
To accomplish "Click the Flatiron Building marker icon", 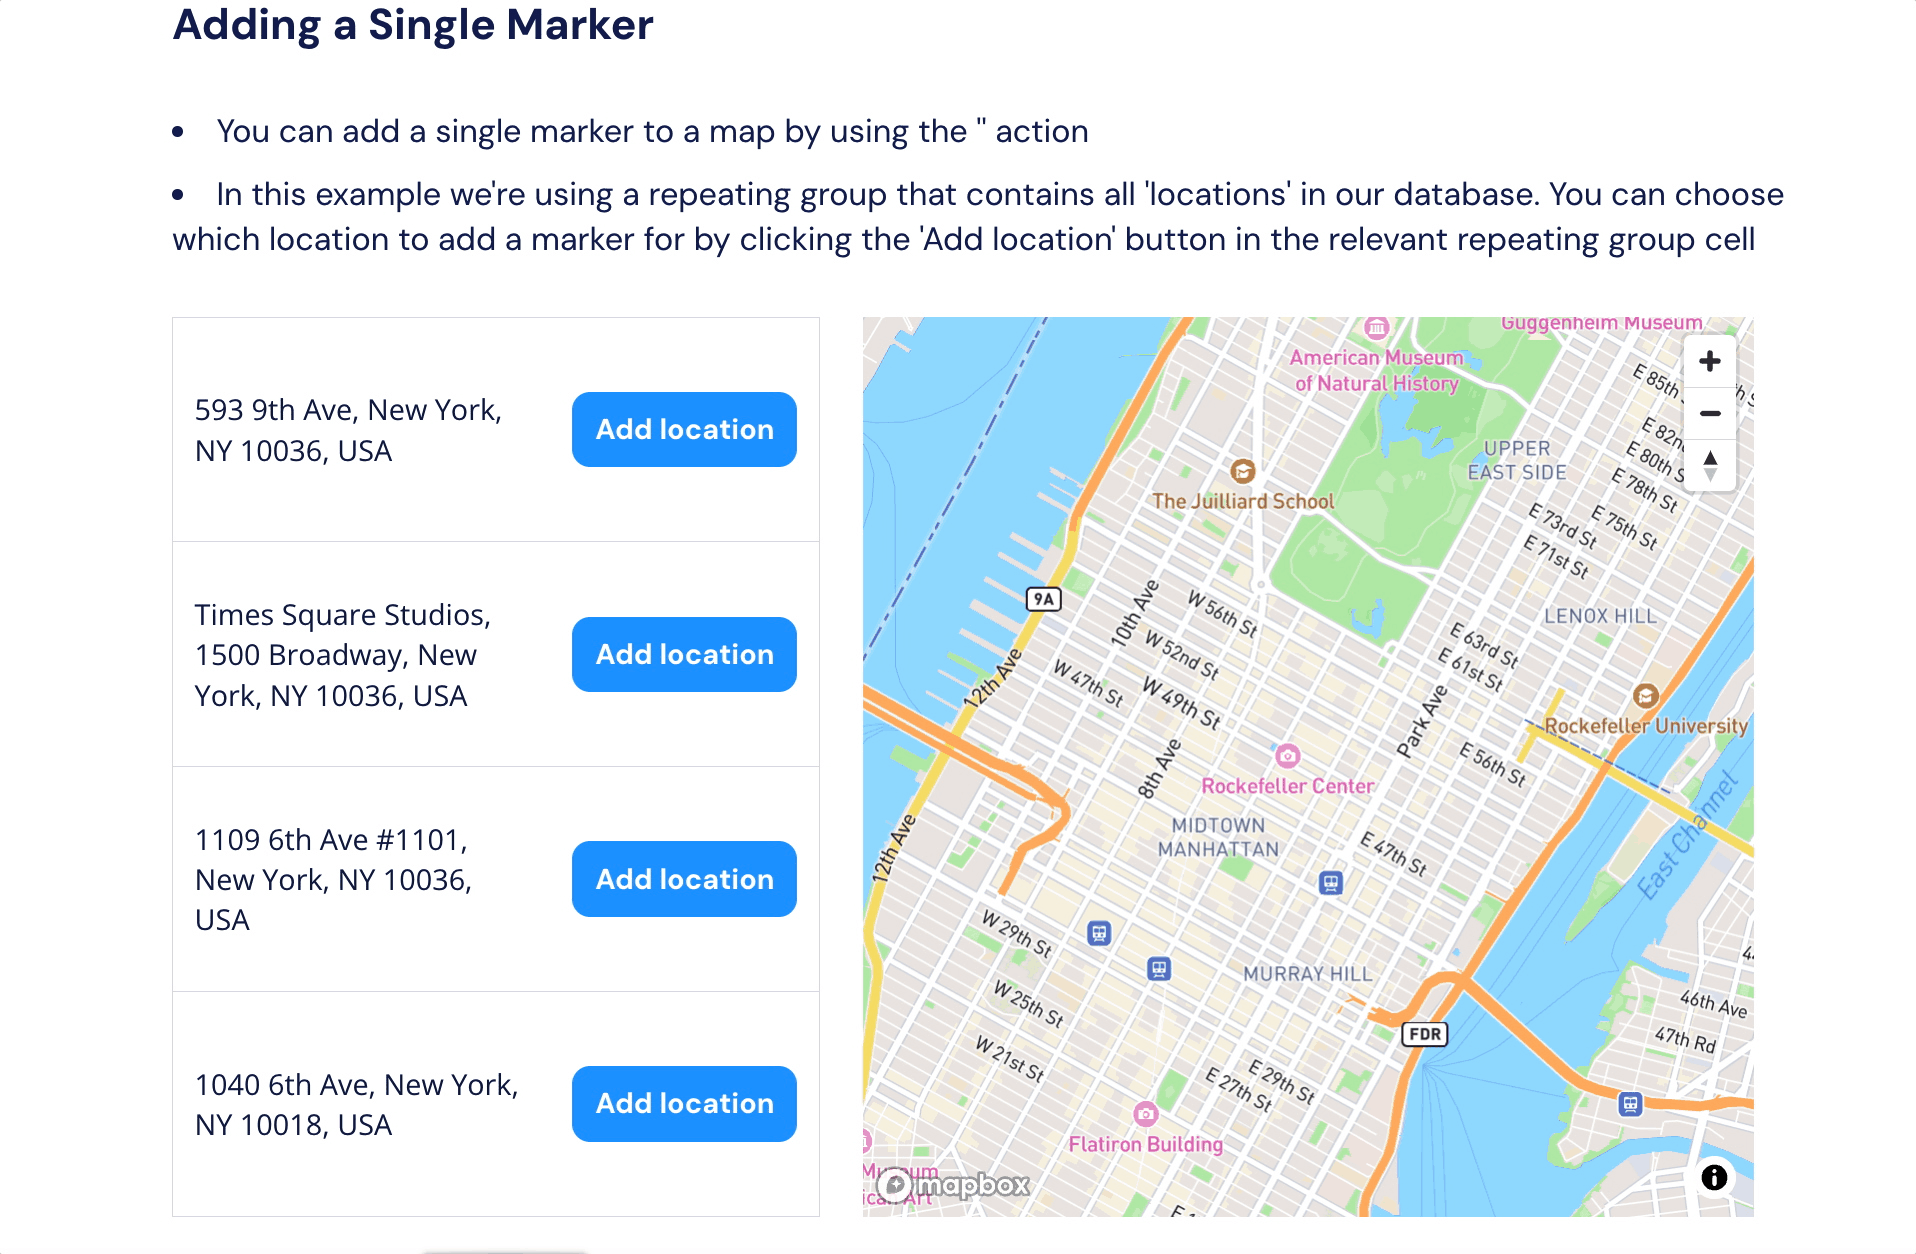I will point(1145,1113).
